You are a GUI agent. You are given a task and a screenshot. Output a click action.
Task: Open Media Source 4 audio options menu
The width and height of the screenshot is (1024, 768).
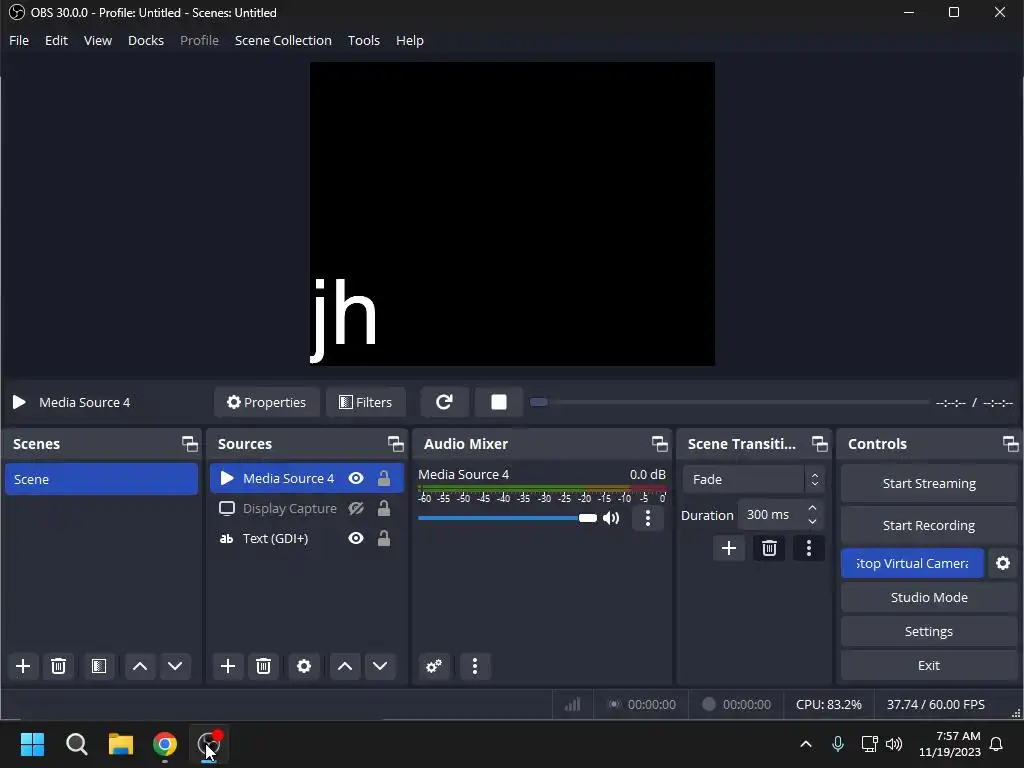click(647, 518)
